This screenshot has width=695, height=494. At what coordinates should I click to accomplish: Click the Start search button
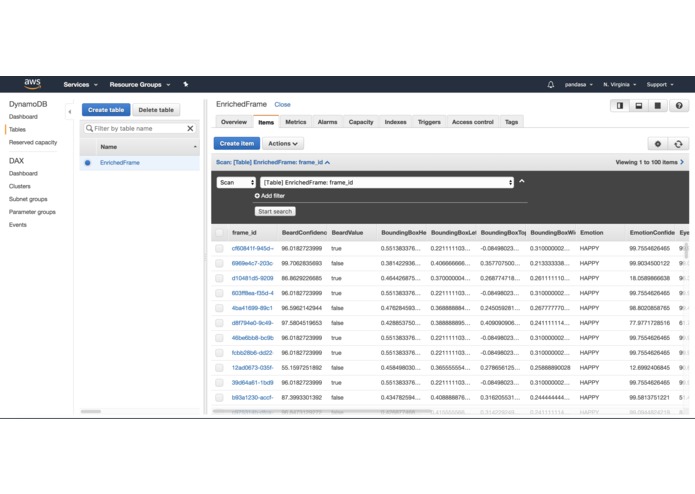[275, 211]
